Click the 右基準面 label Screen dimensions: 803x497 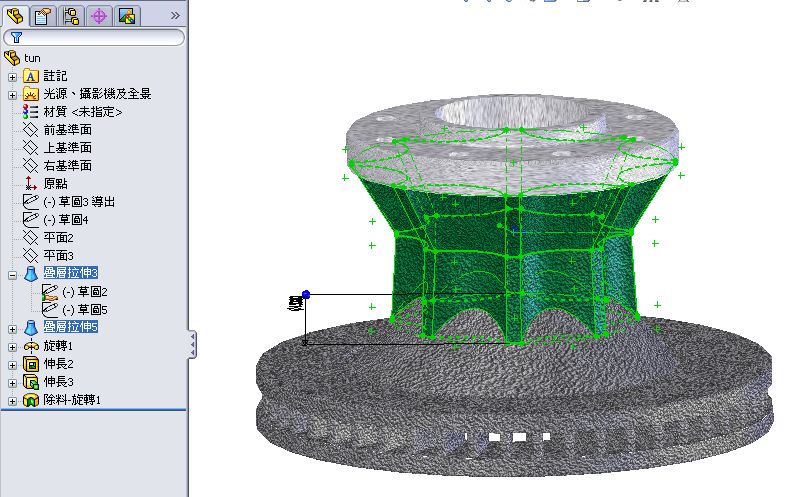tap(68, 165)
